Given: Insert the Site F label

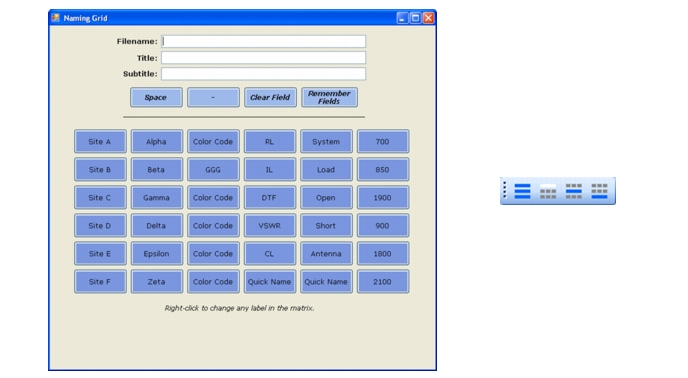Looking at the screenshot, I should (x=100, y=282).
